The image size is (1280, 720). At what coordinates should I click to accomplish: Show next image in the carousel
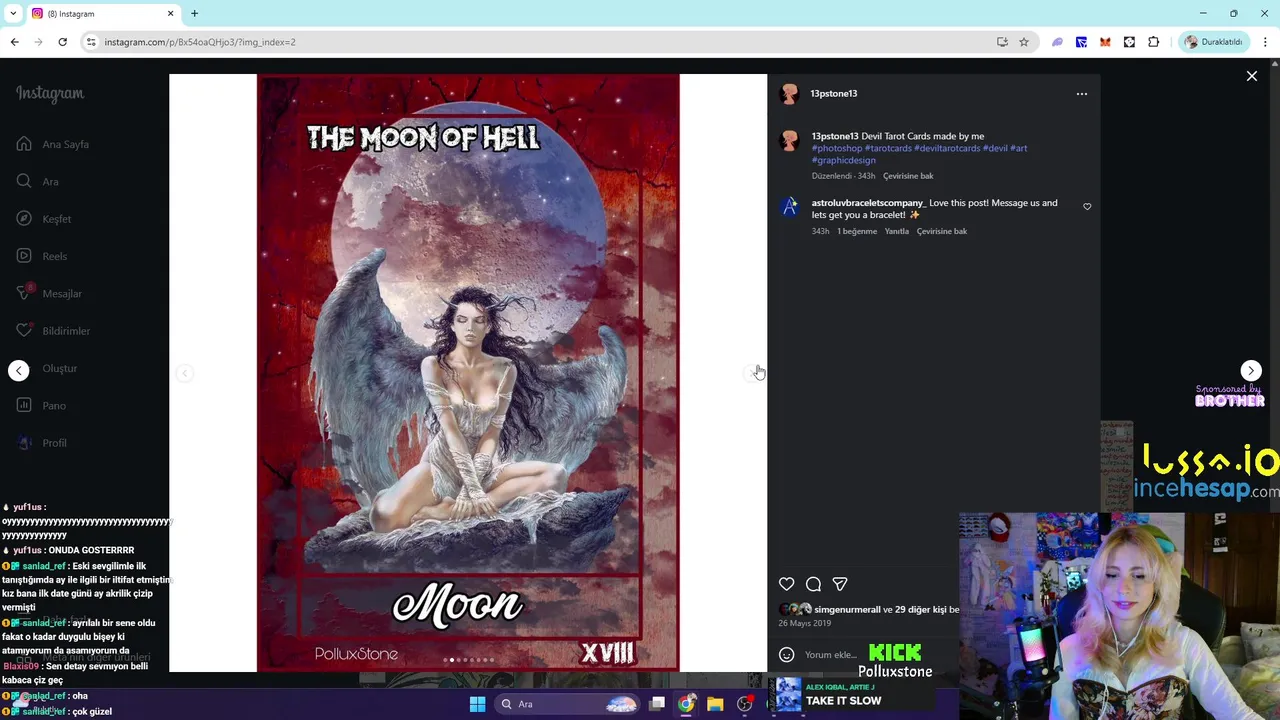pos(752,373)
